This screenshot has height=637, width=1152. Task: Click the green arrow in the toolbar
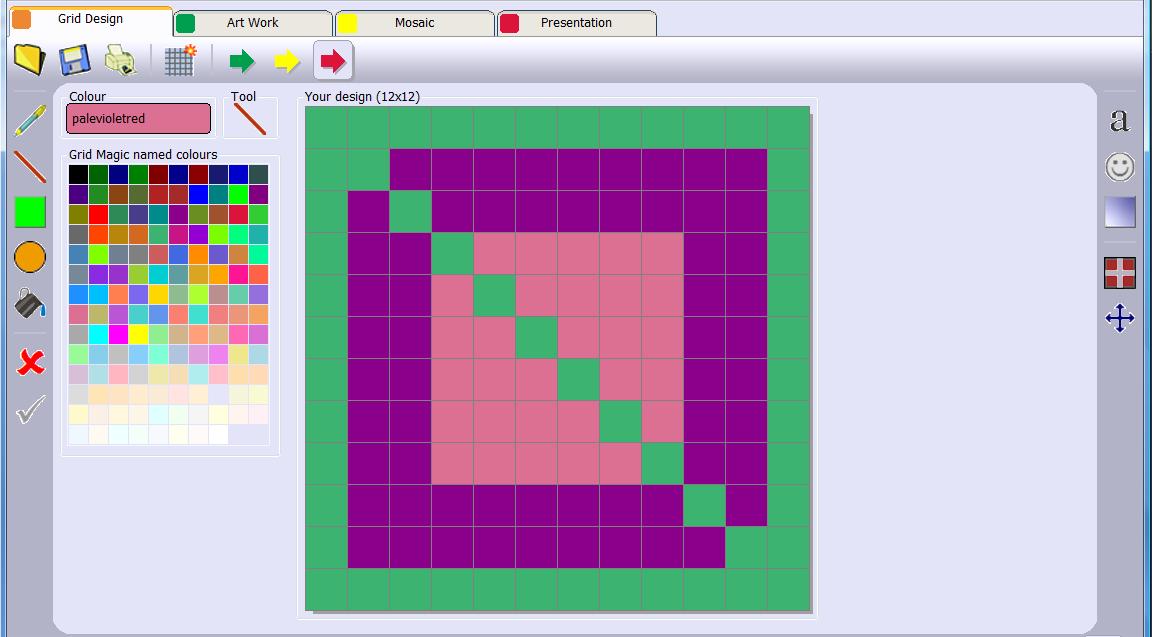(x=240, y=60)
